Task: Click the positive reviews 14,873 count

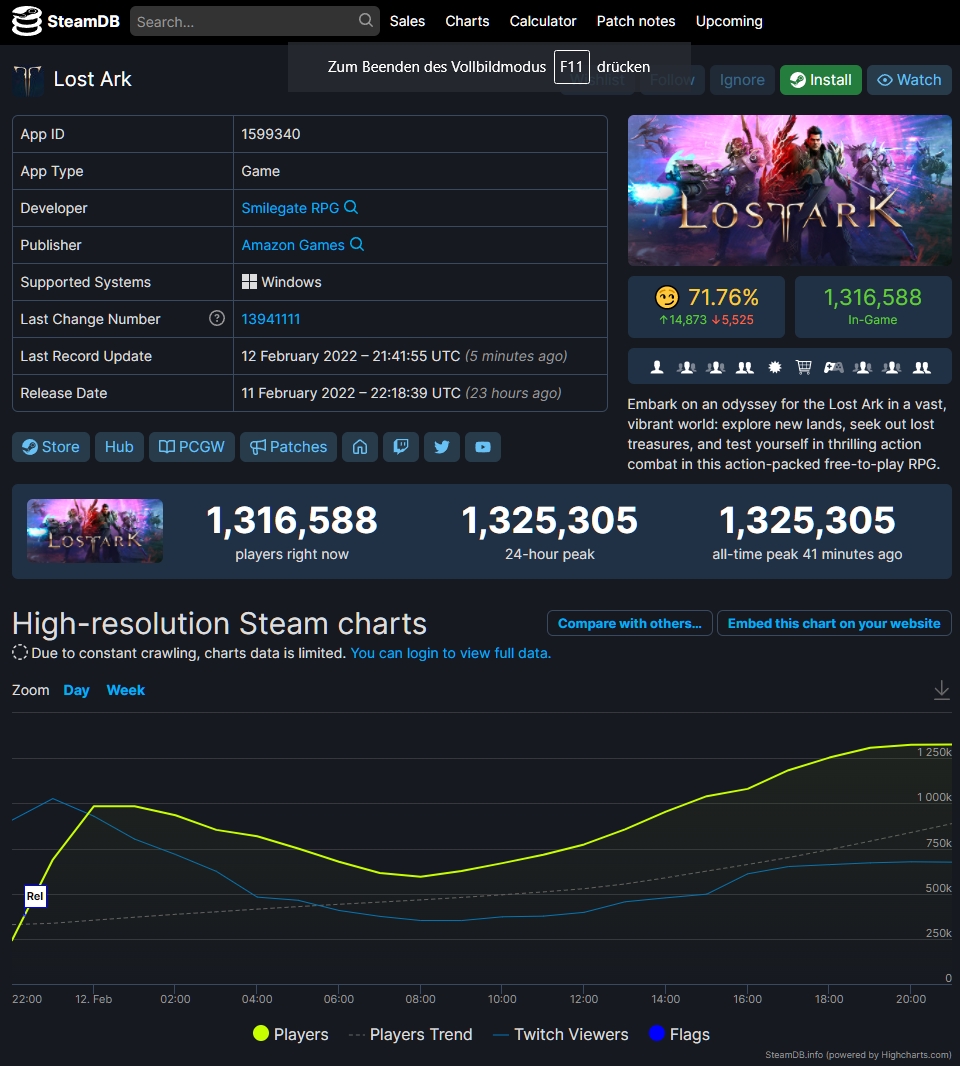Action: [x=683, y=320]
